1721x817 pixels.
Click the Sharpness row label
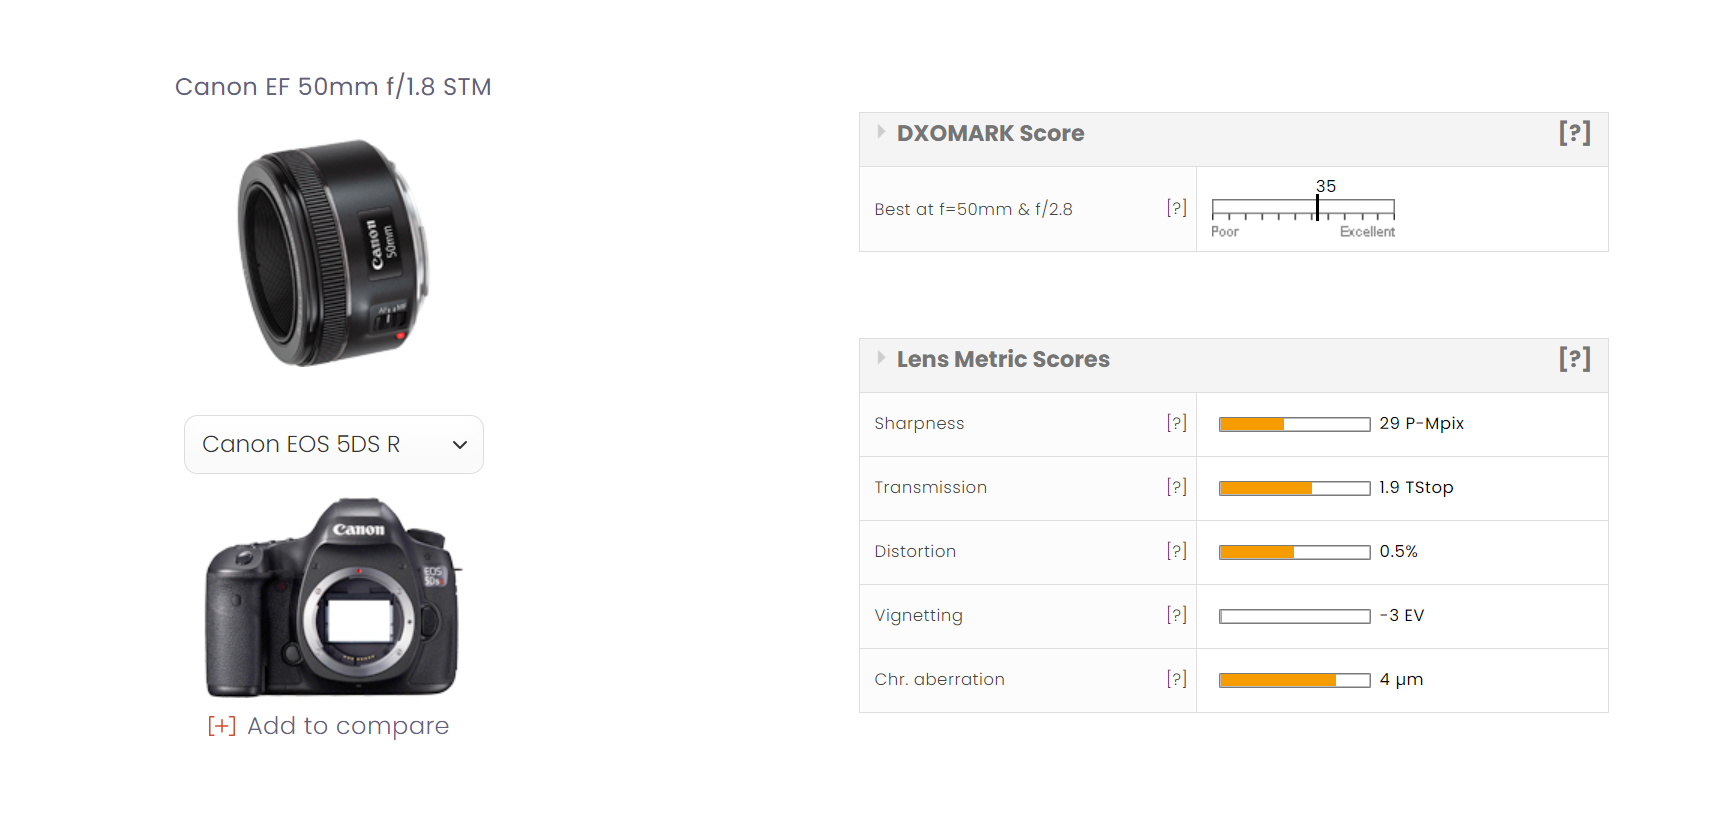click(919, 423)
